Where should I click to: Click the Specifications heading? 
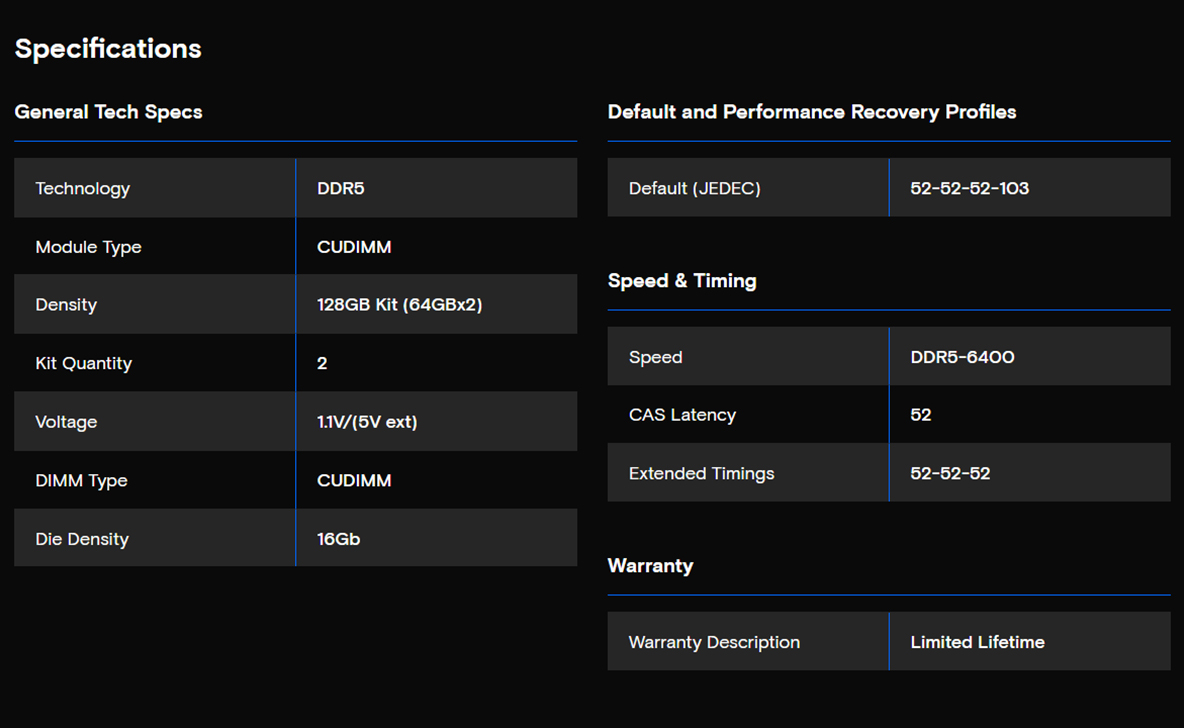tap(108, 49)
